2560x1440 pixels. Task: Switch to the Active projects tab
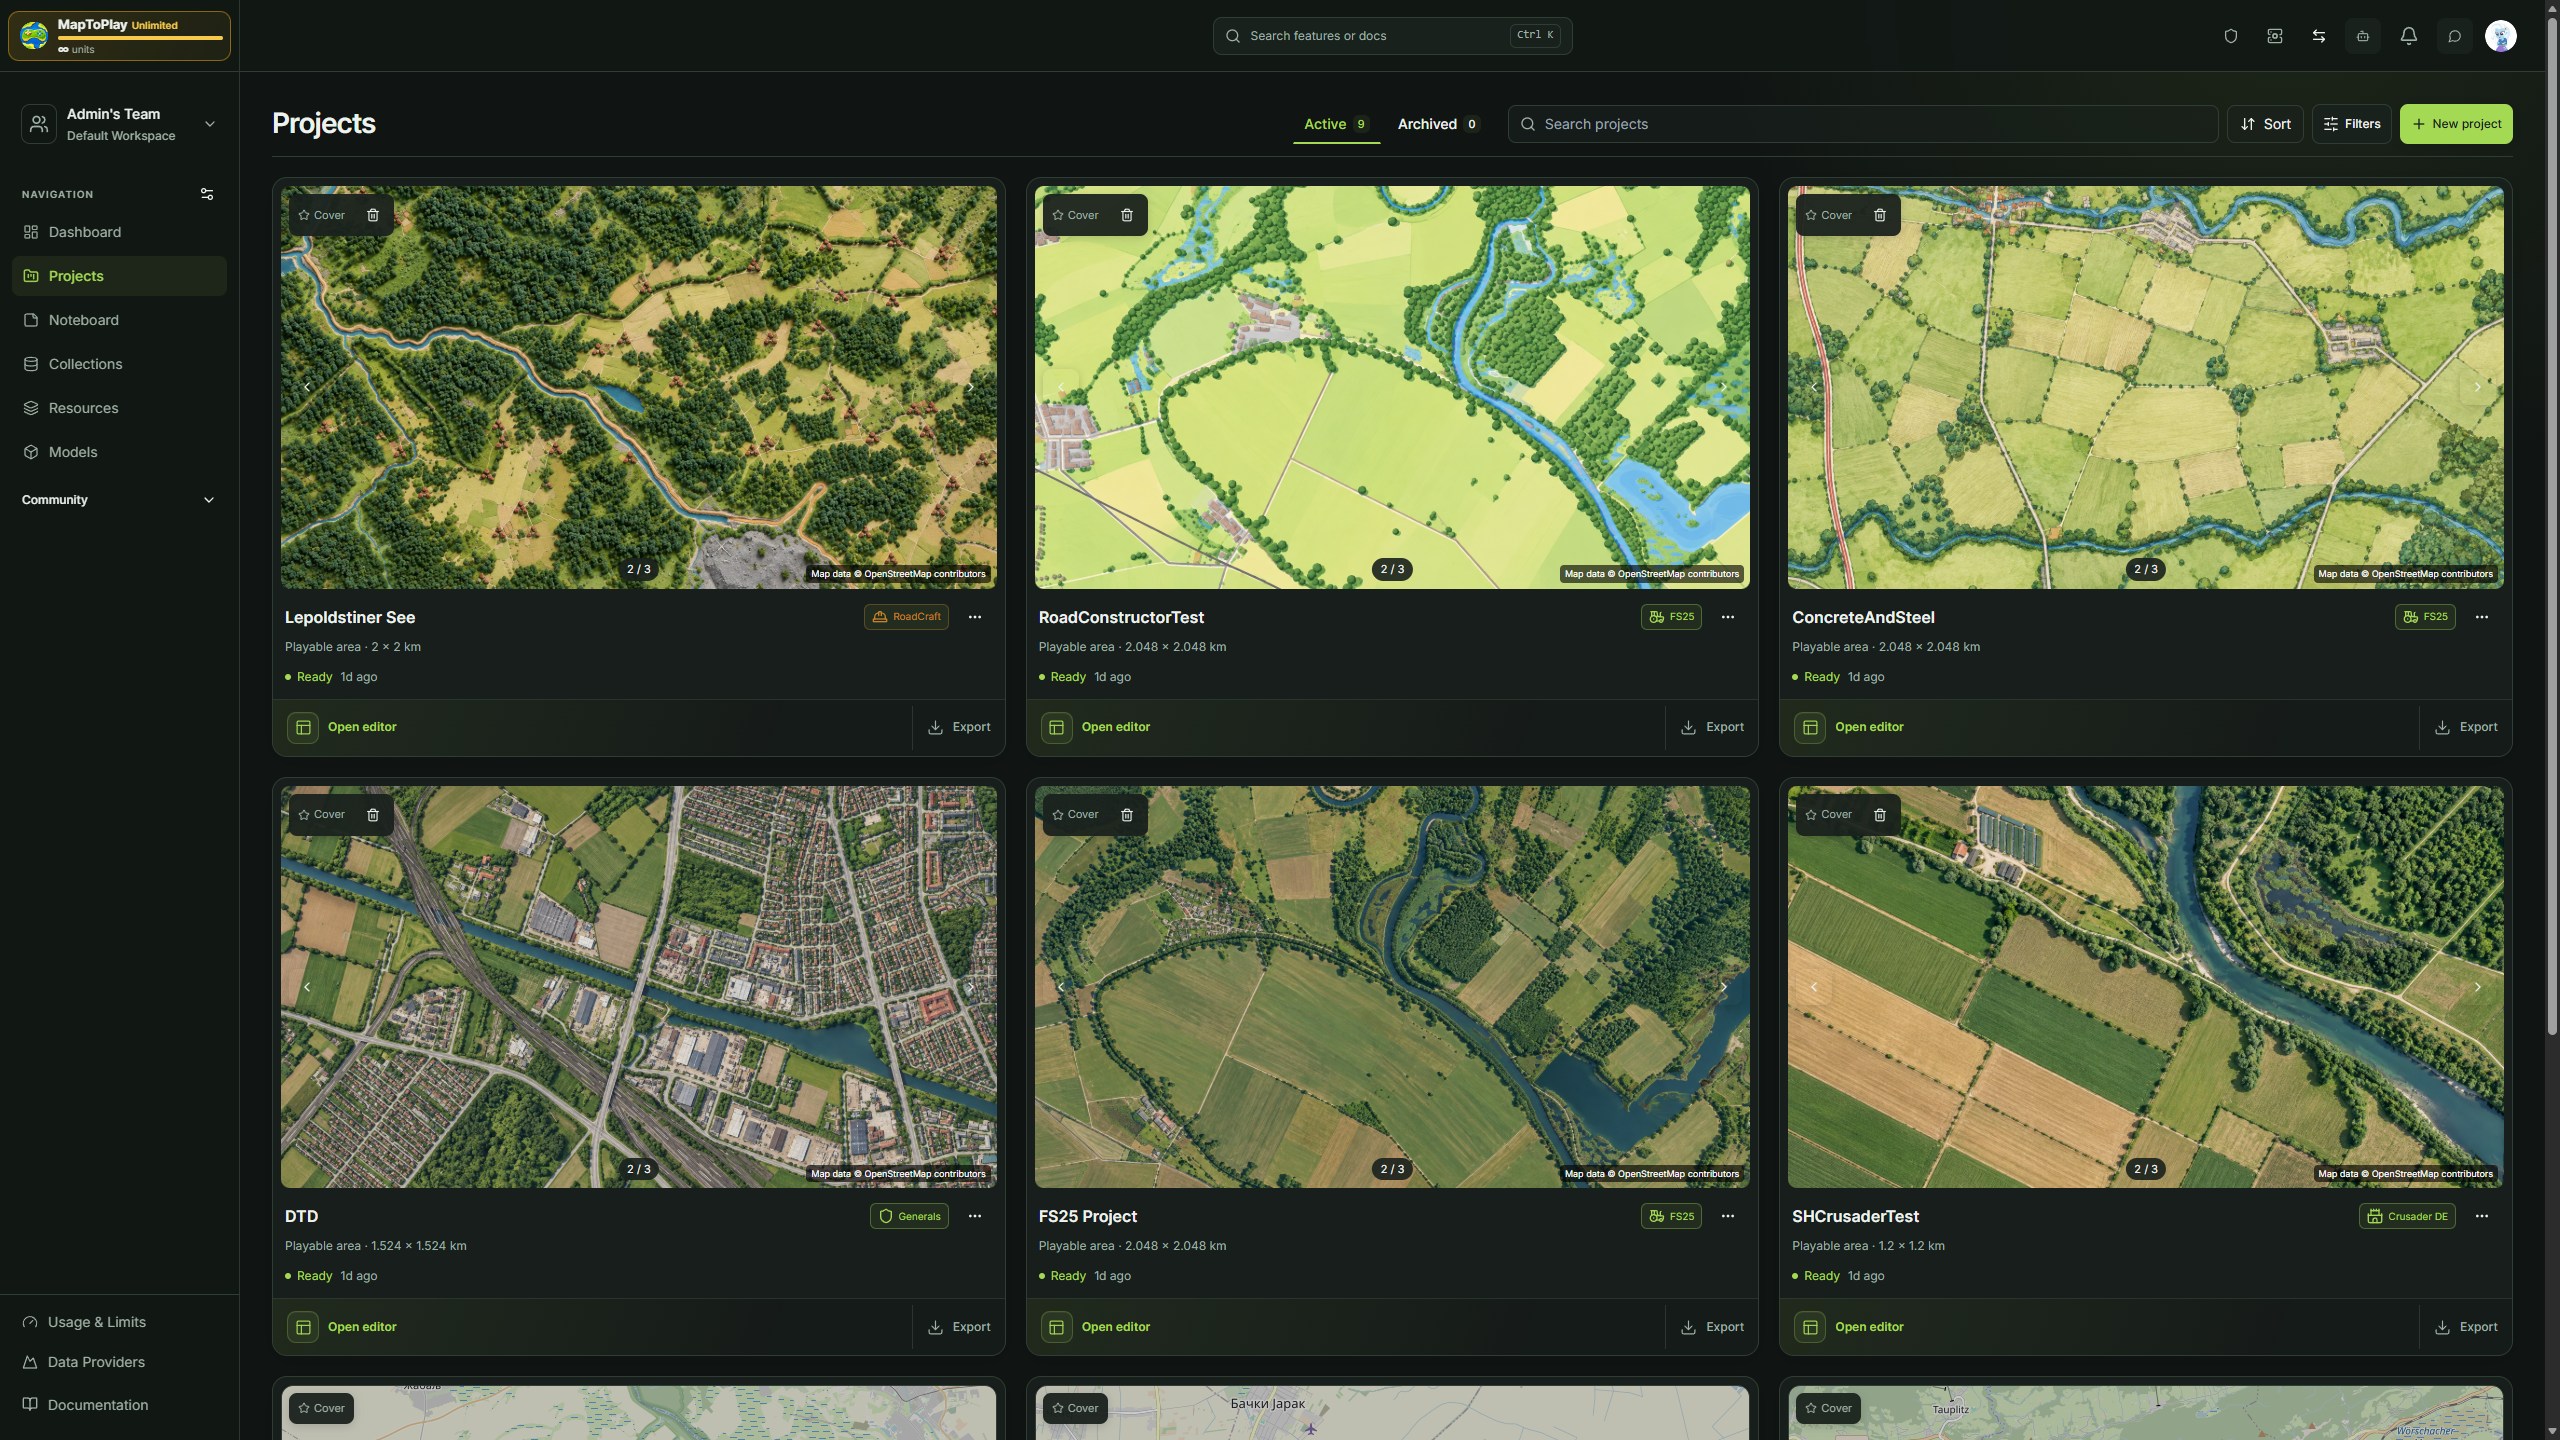(x=1336, y=124)
